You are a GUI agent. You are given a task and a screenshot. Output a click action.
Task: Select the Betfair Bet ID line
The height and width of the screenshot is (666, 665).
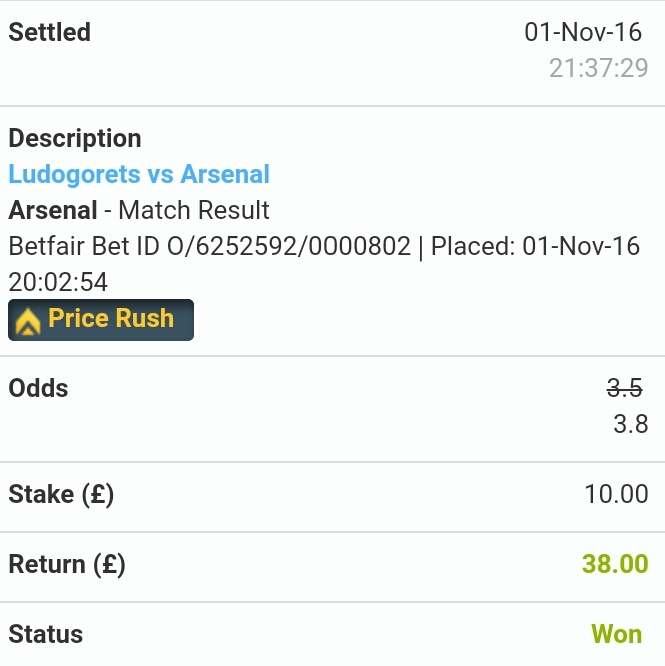point(210,246)
